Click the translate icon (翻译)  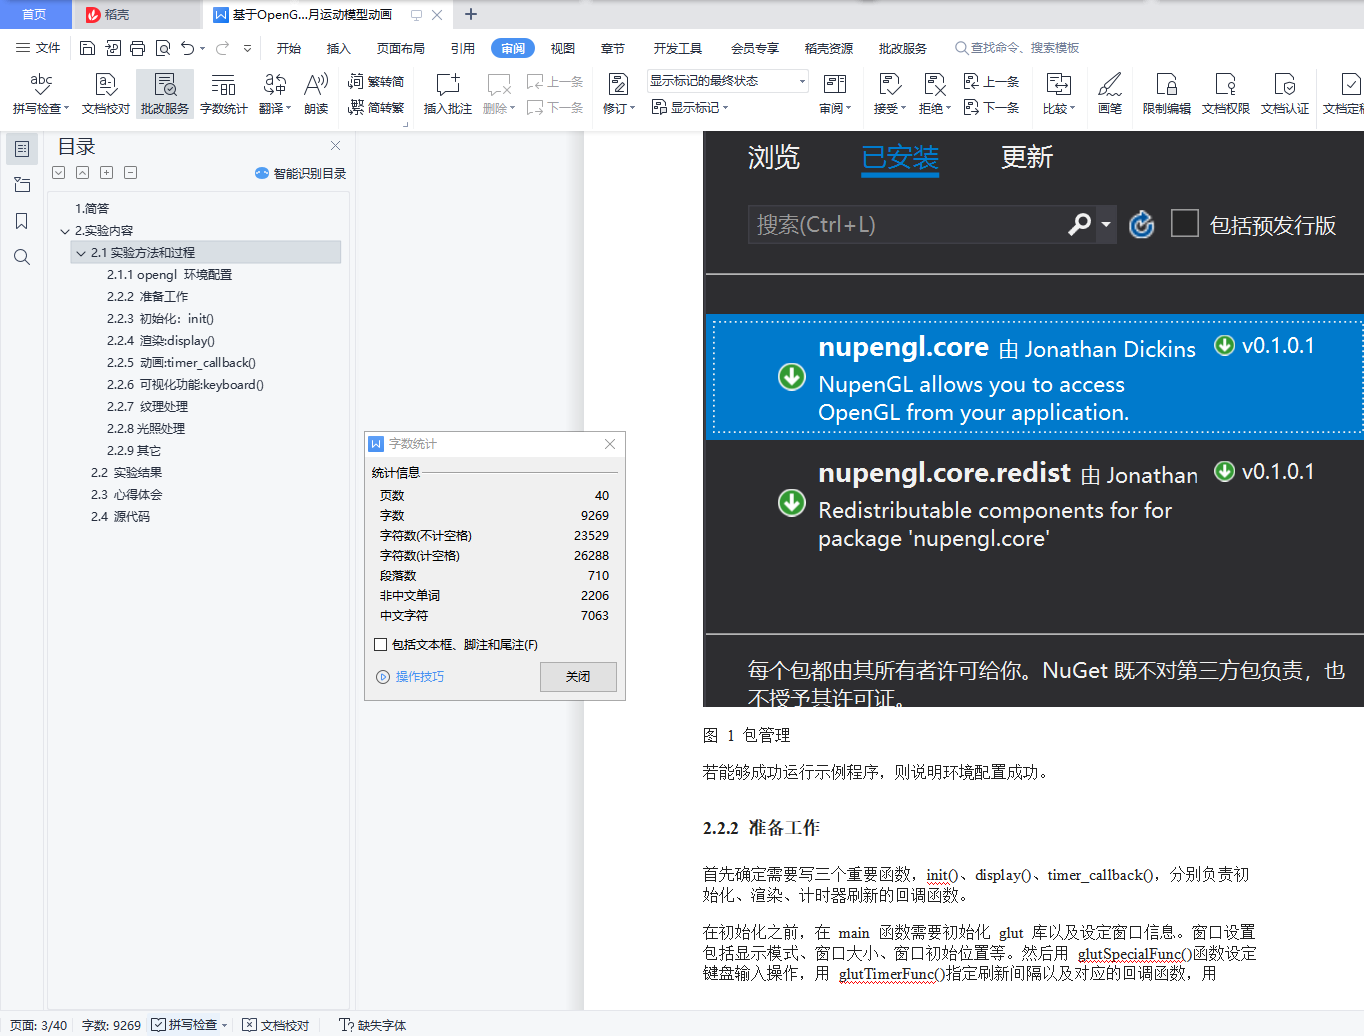pos(274,94)
